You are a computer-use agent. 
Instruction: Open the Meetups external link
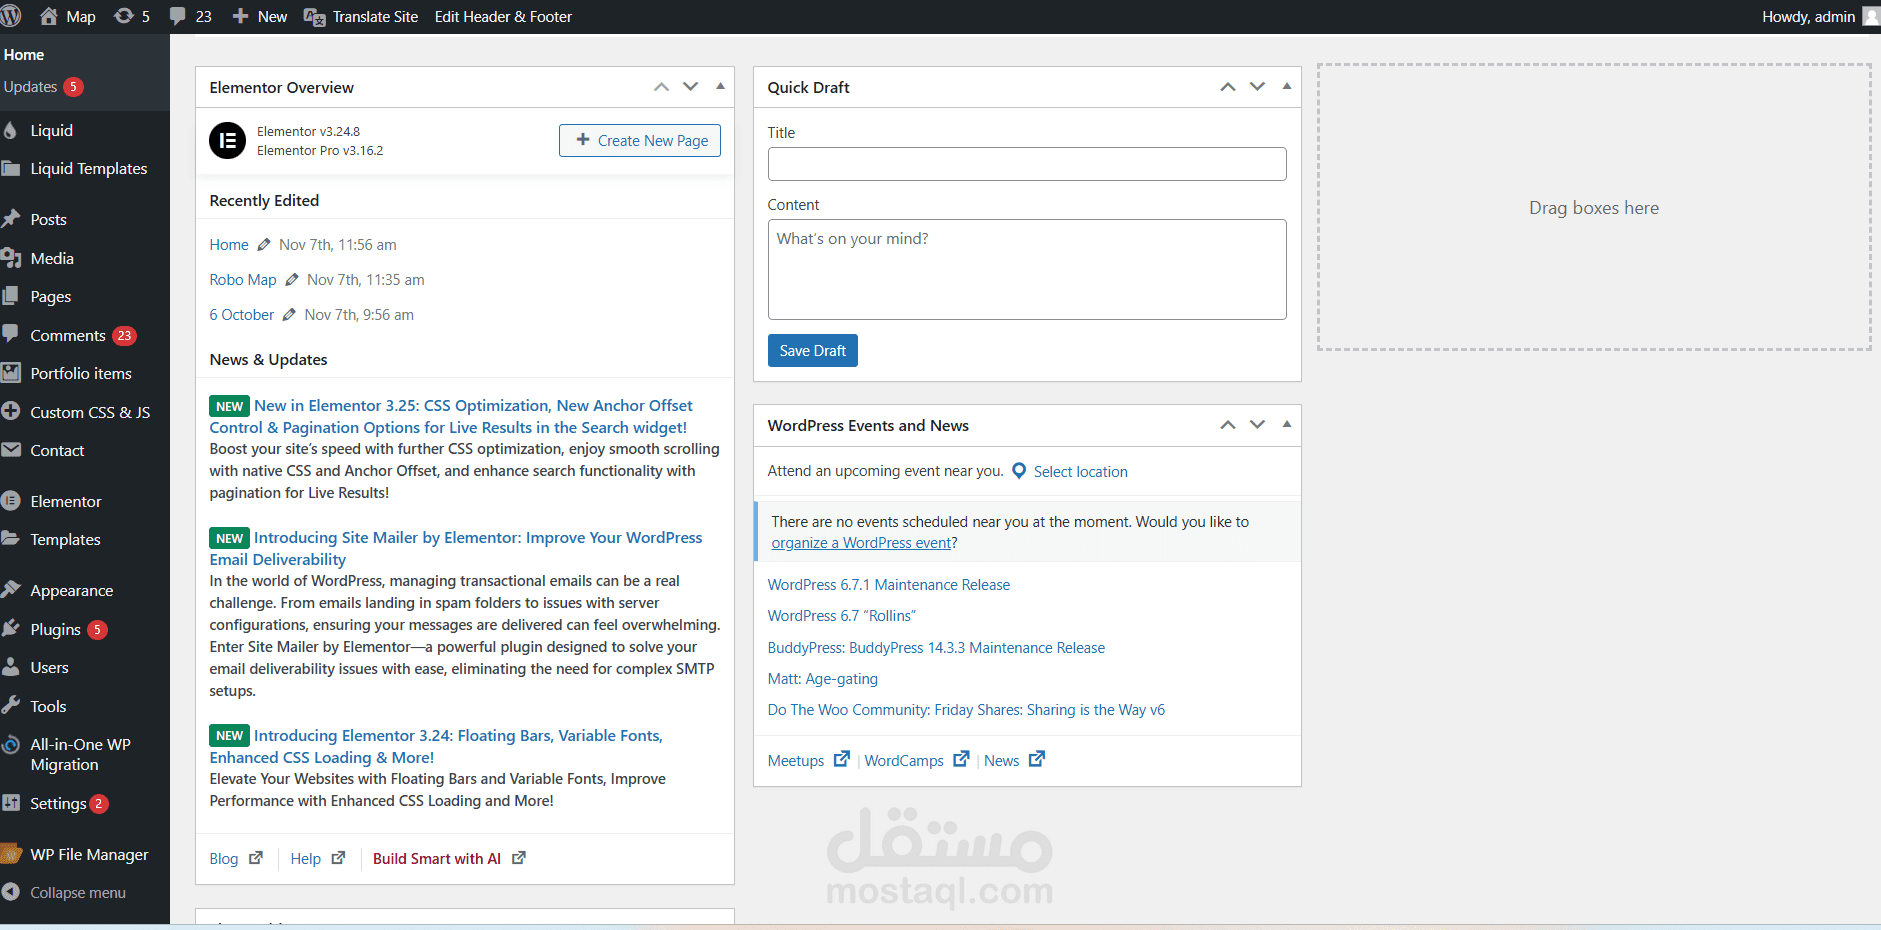(808, 760)
